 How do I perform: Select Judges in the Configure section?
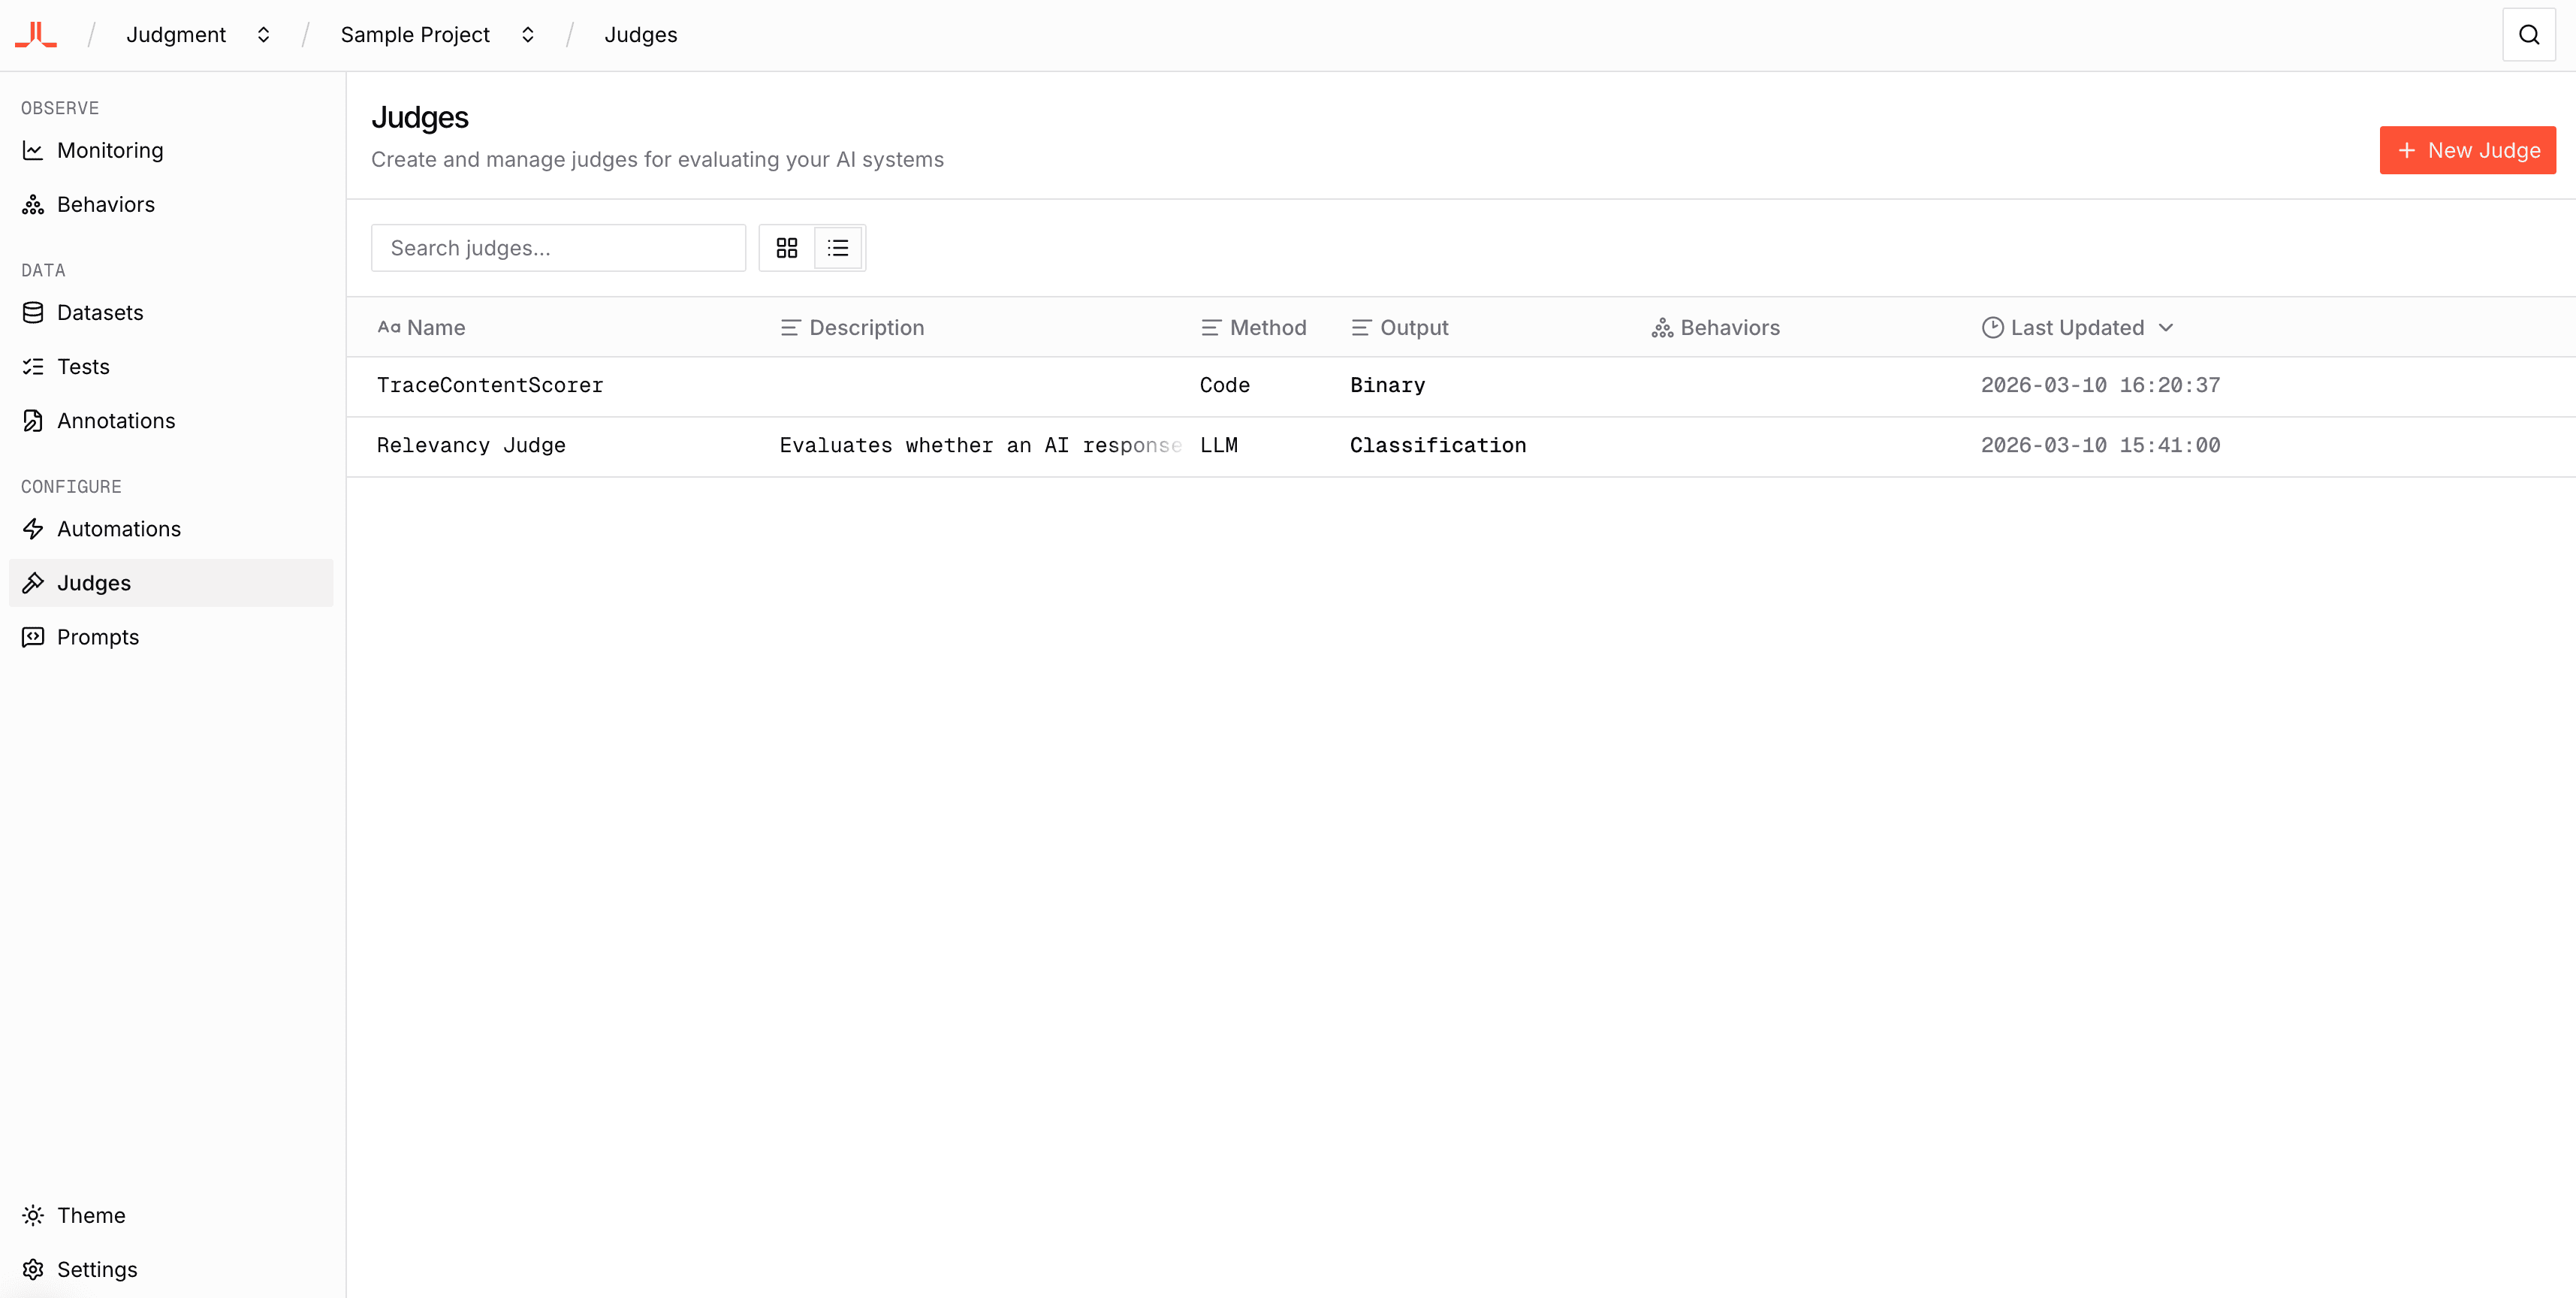click(x=93, y=583)
